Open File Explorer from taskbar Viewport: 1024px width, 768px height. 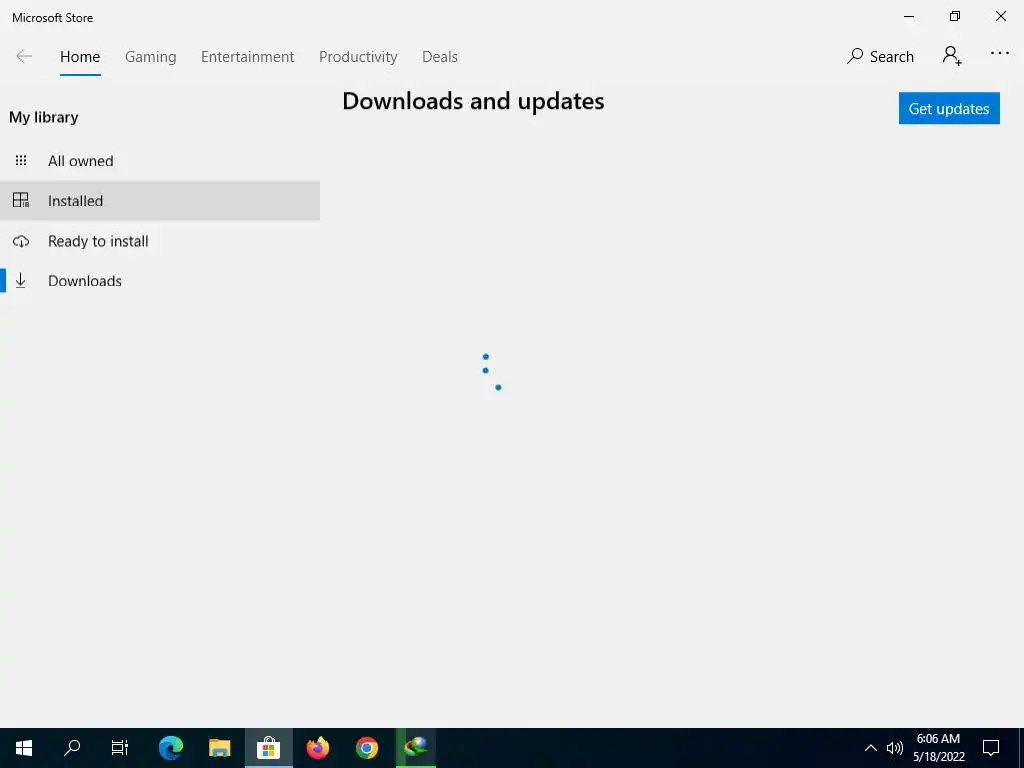point(219,748)
